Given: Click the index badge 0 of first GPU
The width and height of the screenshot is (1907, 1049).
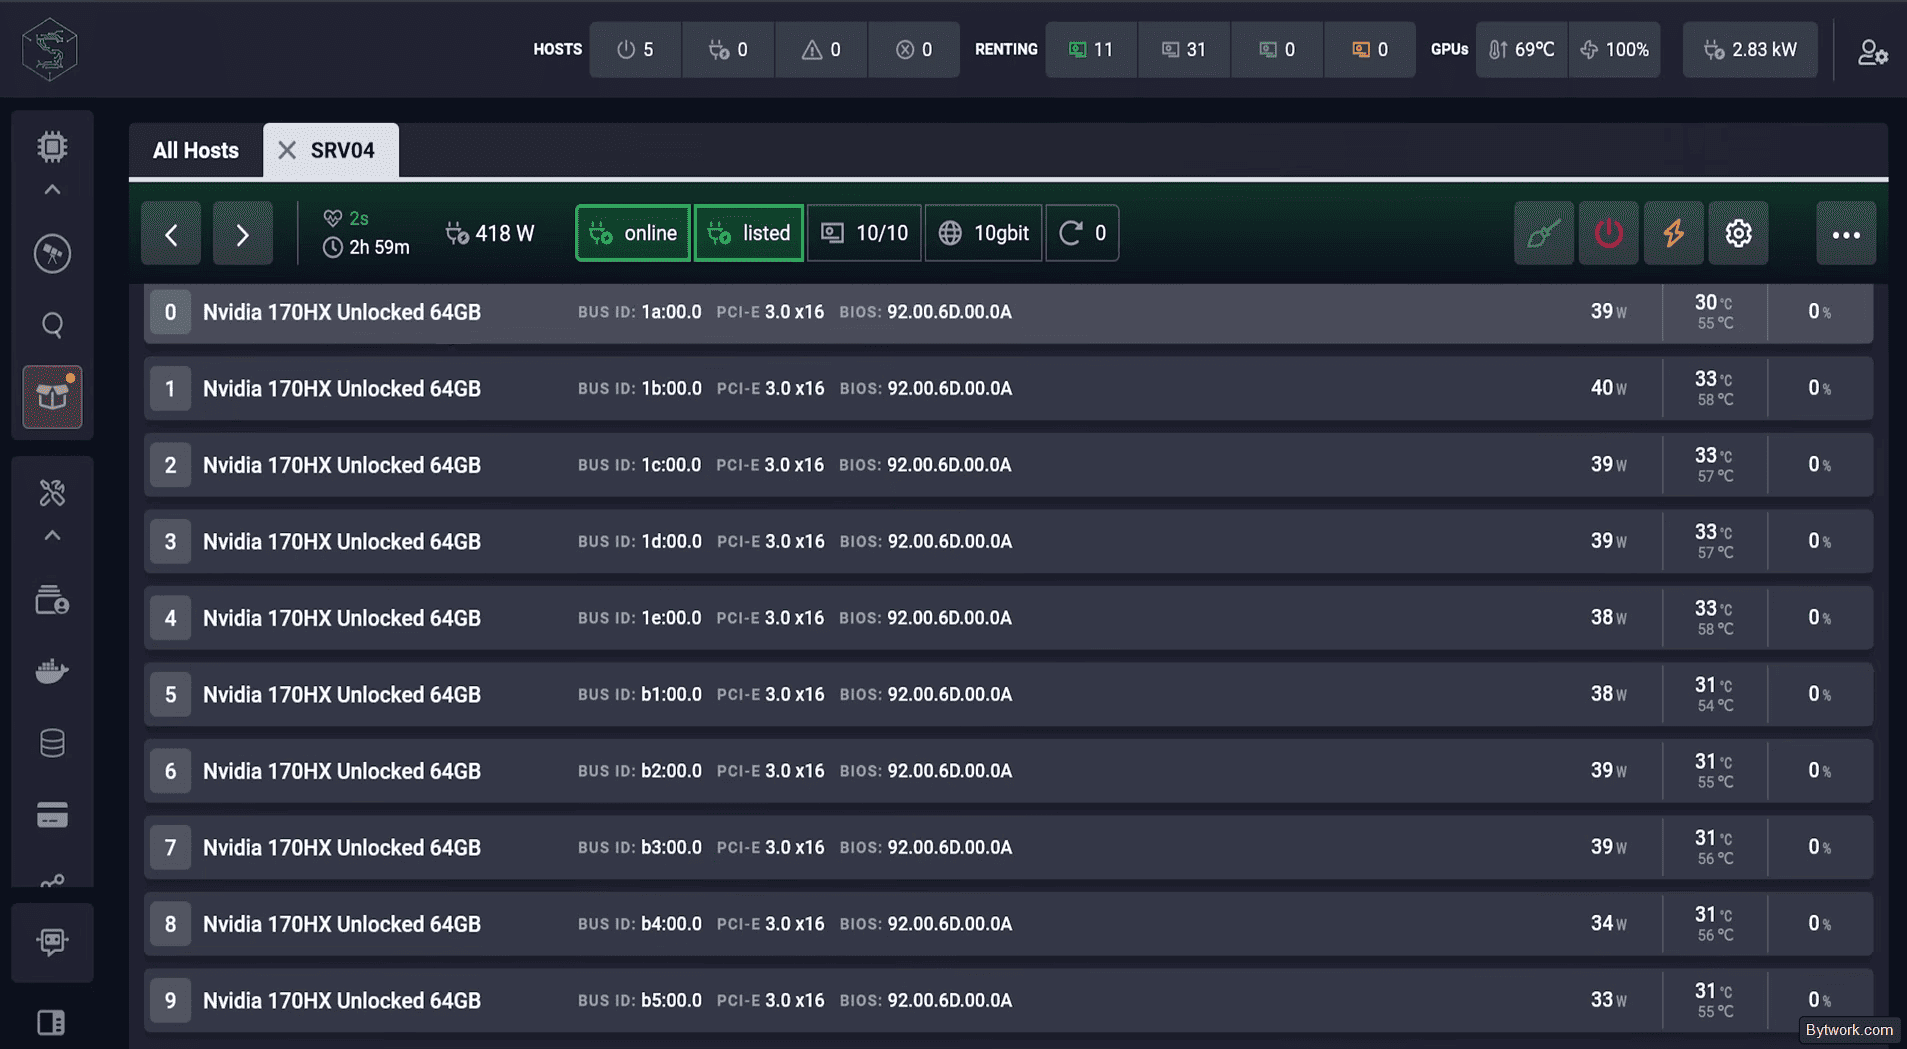Looking at the screenshot, I should coord(170,312).
